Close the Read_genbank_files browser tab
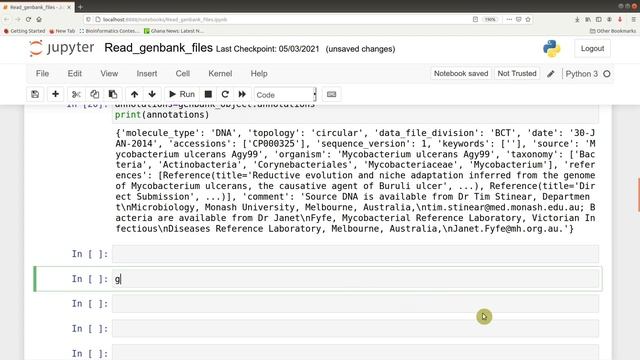The width and height of the screenshot is (640, 360). pyautogui.click(x=69, y=7)
